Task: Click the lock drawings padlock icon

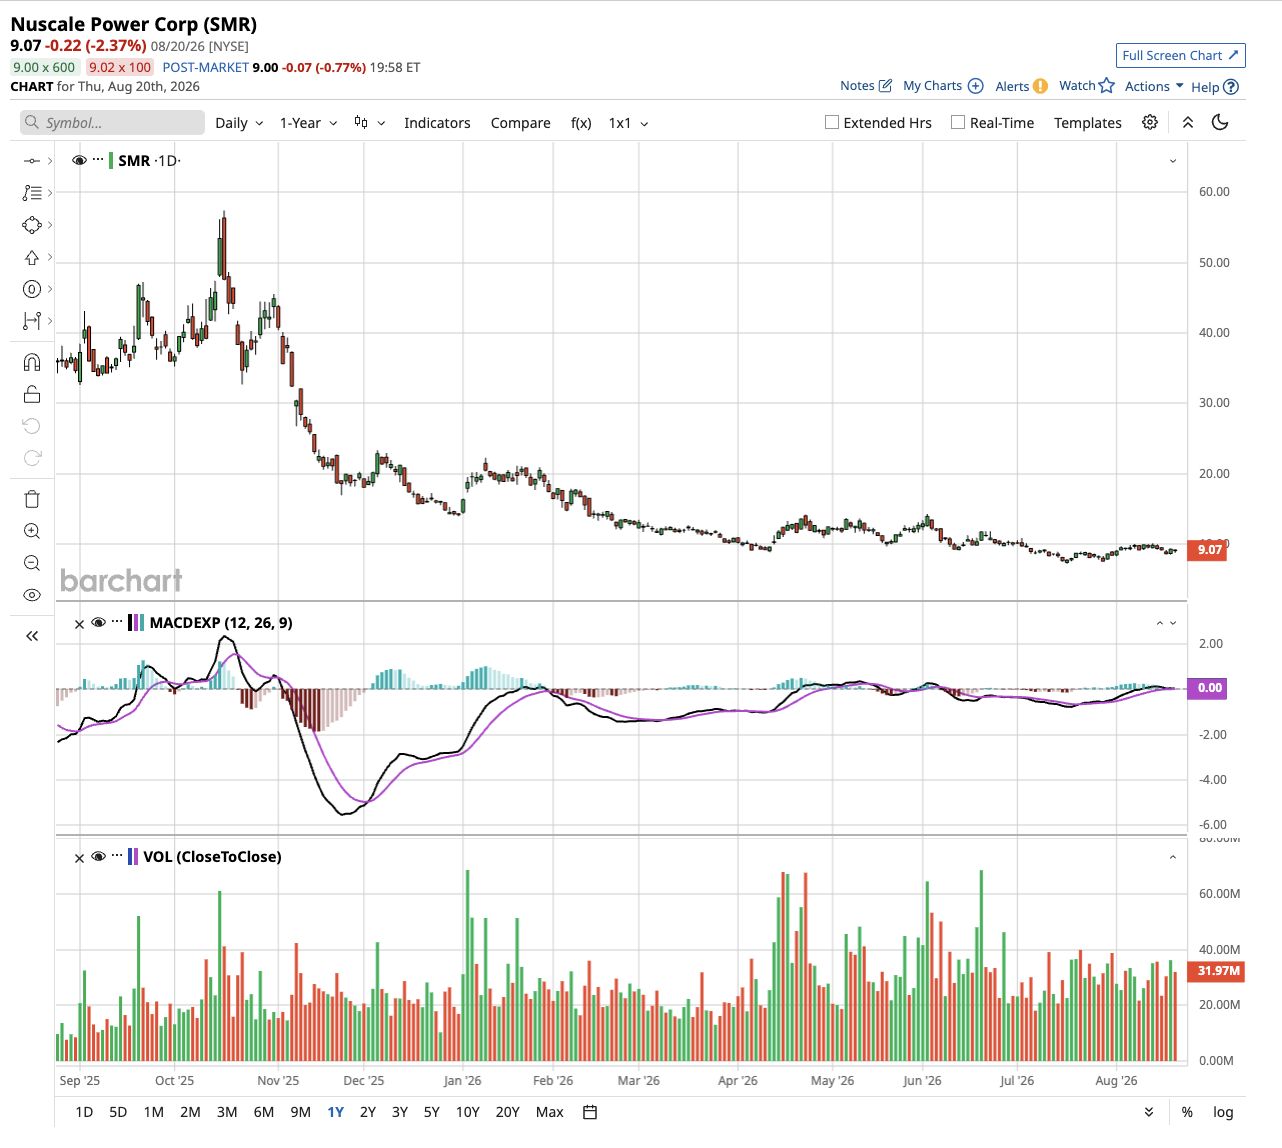Action: click(x=32, y=394)
